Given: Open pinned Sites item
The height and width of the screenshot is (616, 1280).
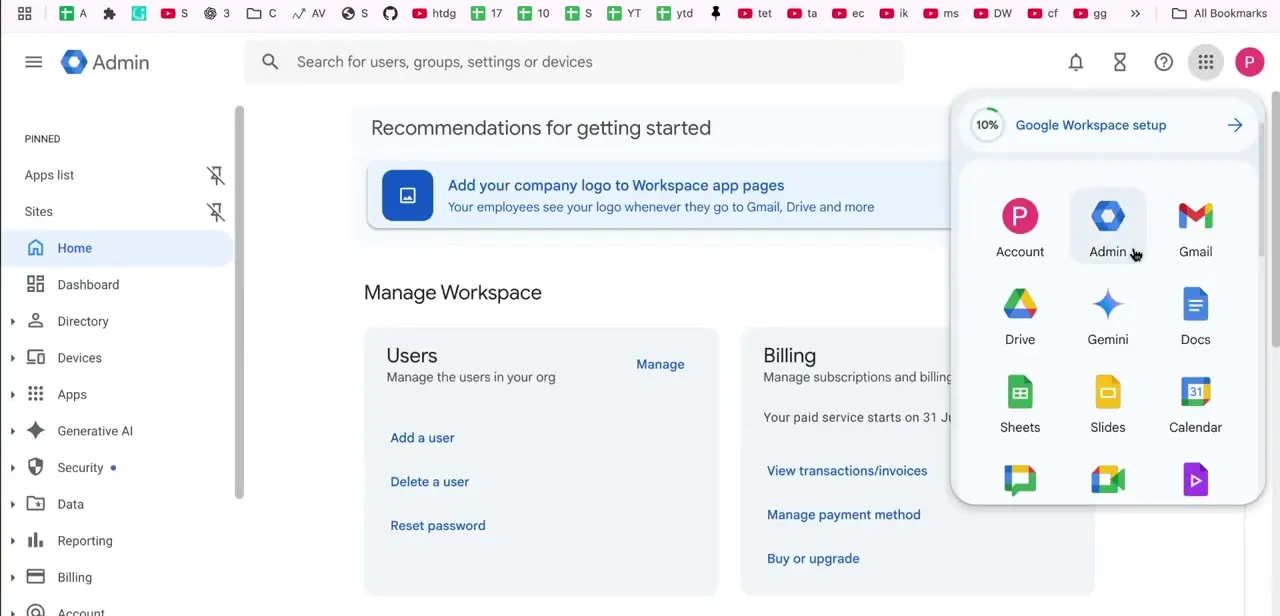Looking at the screenshot, I should tap(39, 212).
